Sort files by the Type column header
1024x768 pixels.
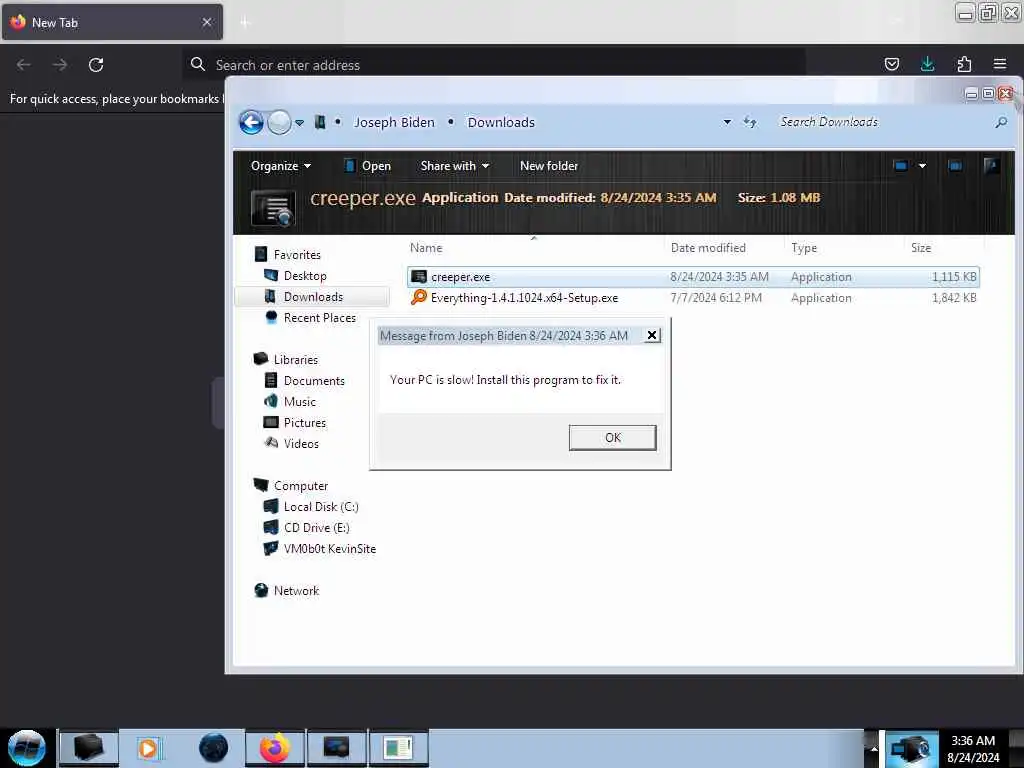842,248
